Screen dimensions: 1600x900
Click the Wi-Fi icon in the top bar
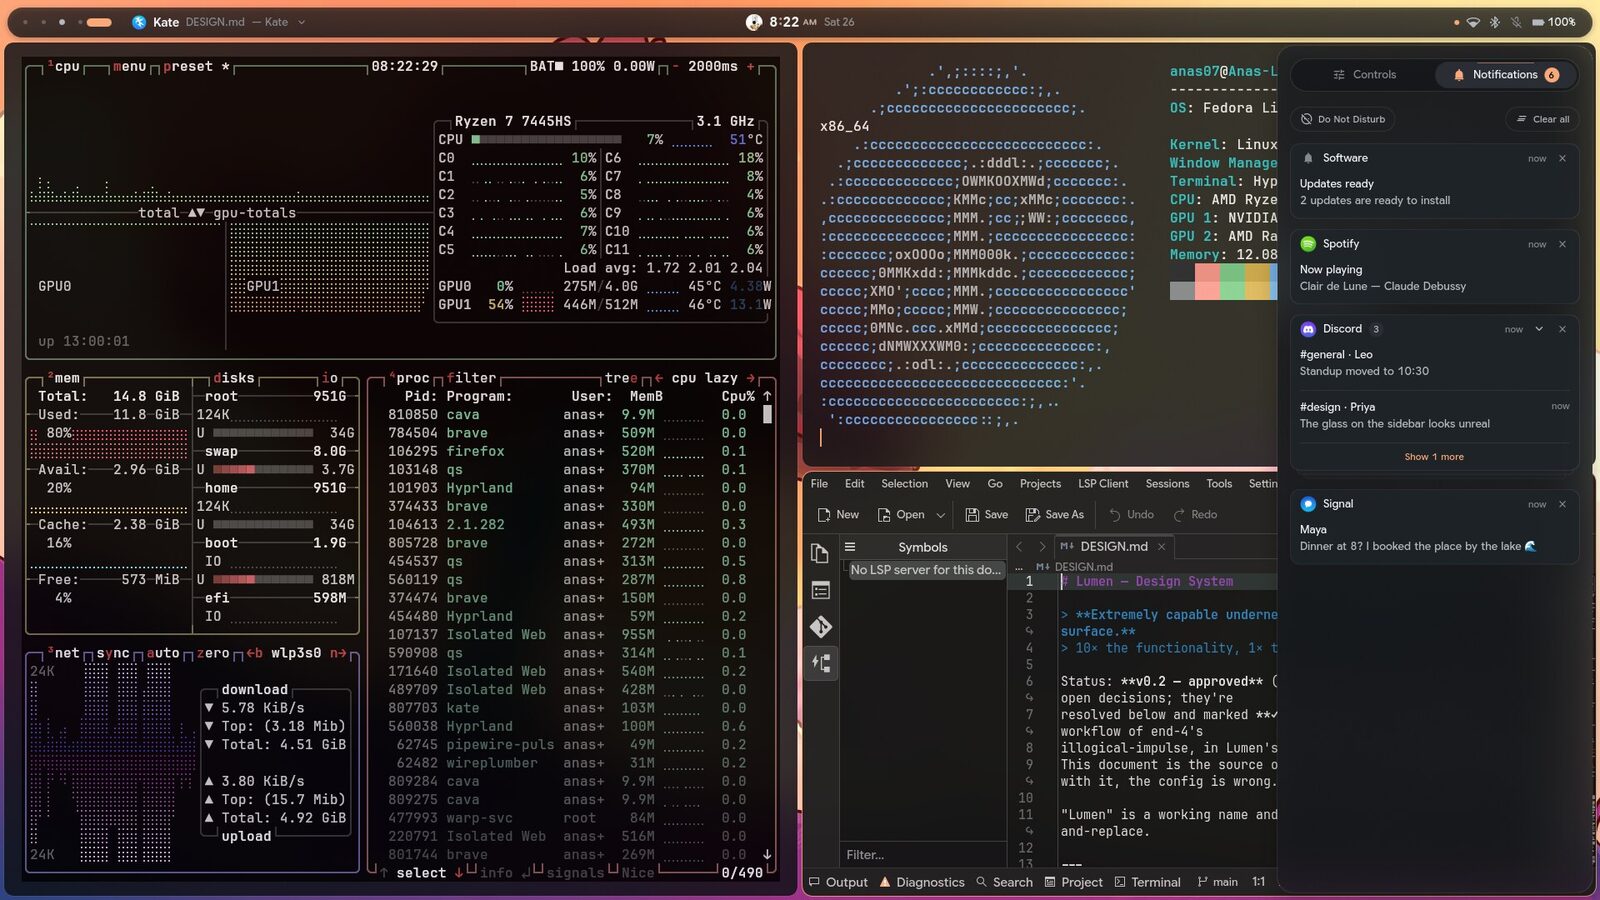[x=1473, y=22]
